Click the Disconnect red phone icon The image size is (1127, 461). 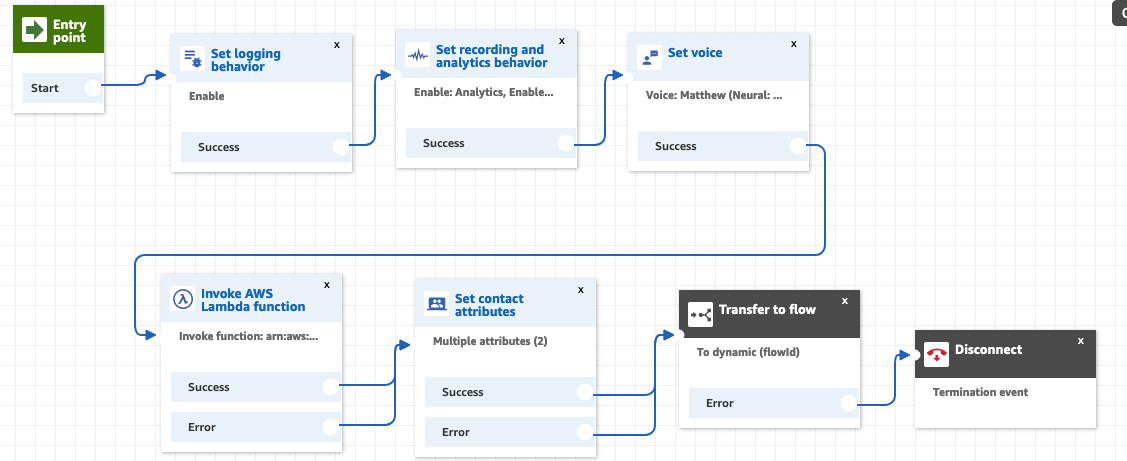click(936, 355)
